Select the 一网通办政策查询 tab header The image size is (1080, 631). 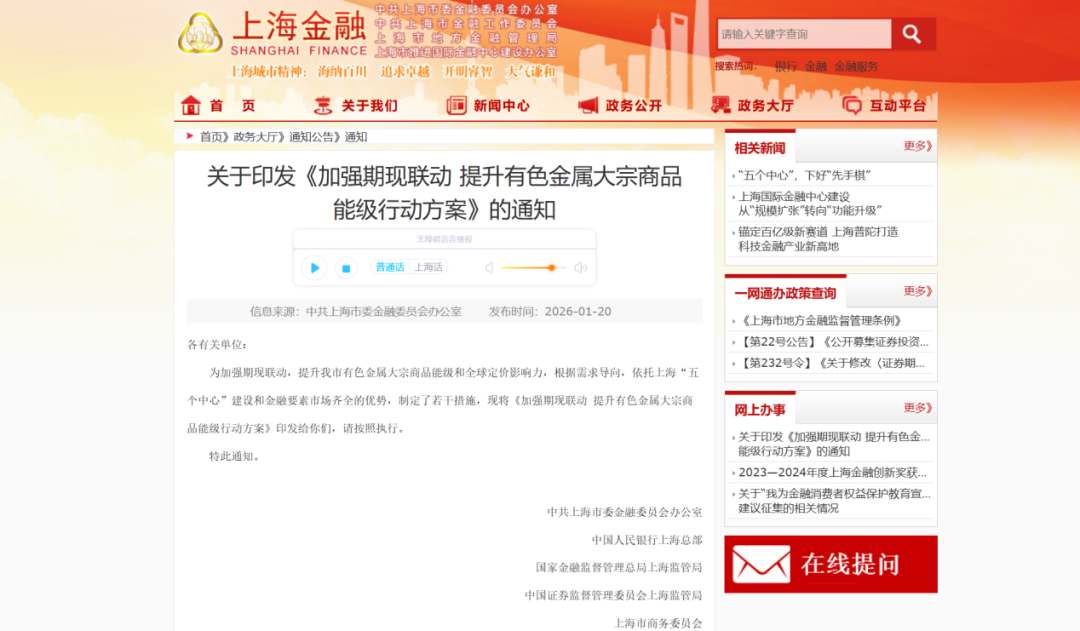(x=785, y=293)
